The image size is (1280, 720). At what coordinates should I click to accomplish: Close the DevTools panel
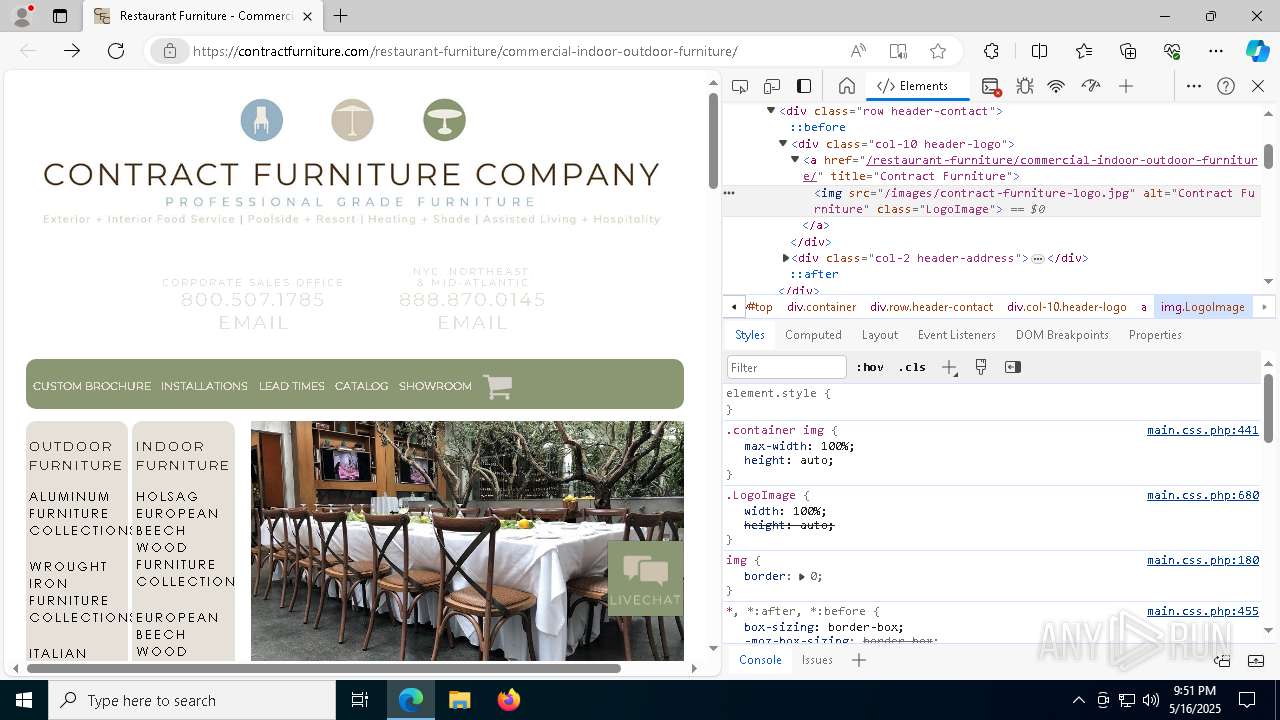tap(1258, 86)
